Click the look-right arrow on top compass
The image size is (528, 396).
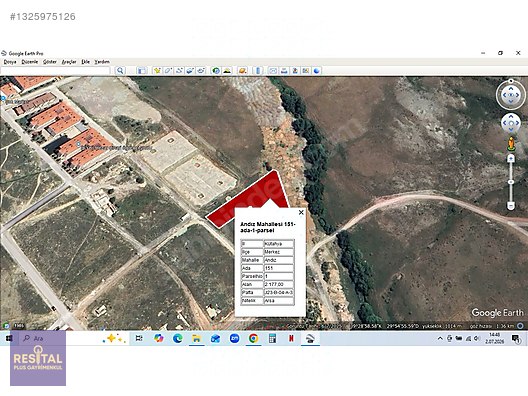pyautogui.click(x=518, y=95)
